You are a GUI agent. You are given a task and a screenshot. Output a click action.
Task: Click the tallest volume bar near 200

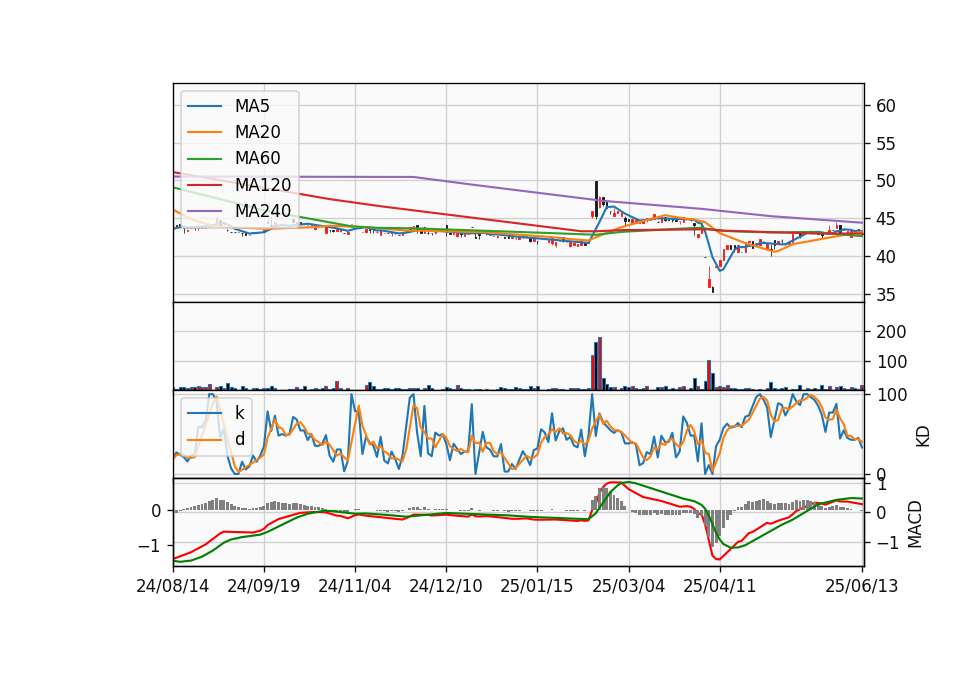[600, 364]
